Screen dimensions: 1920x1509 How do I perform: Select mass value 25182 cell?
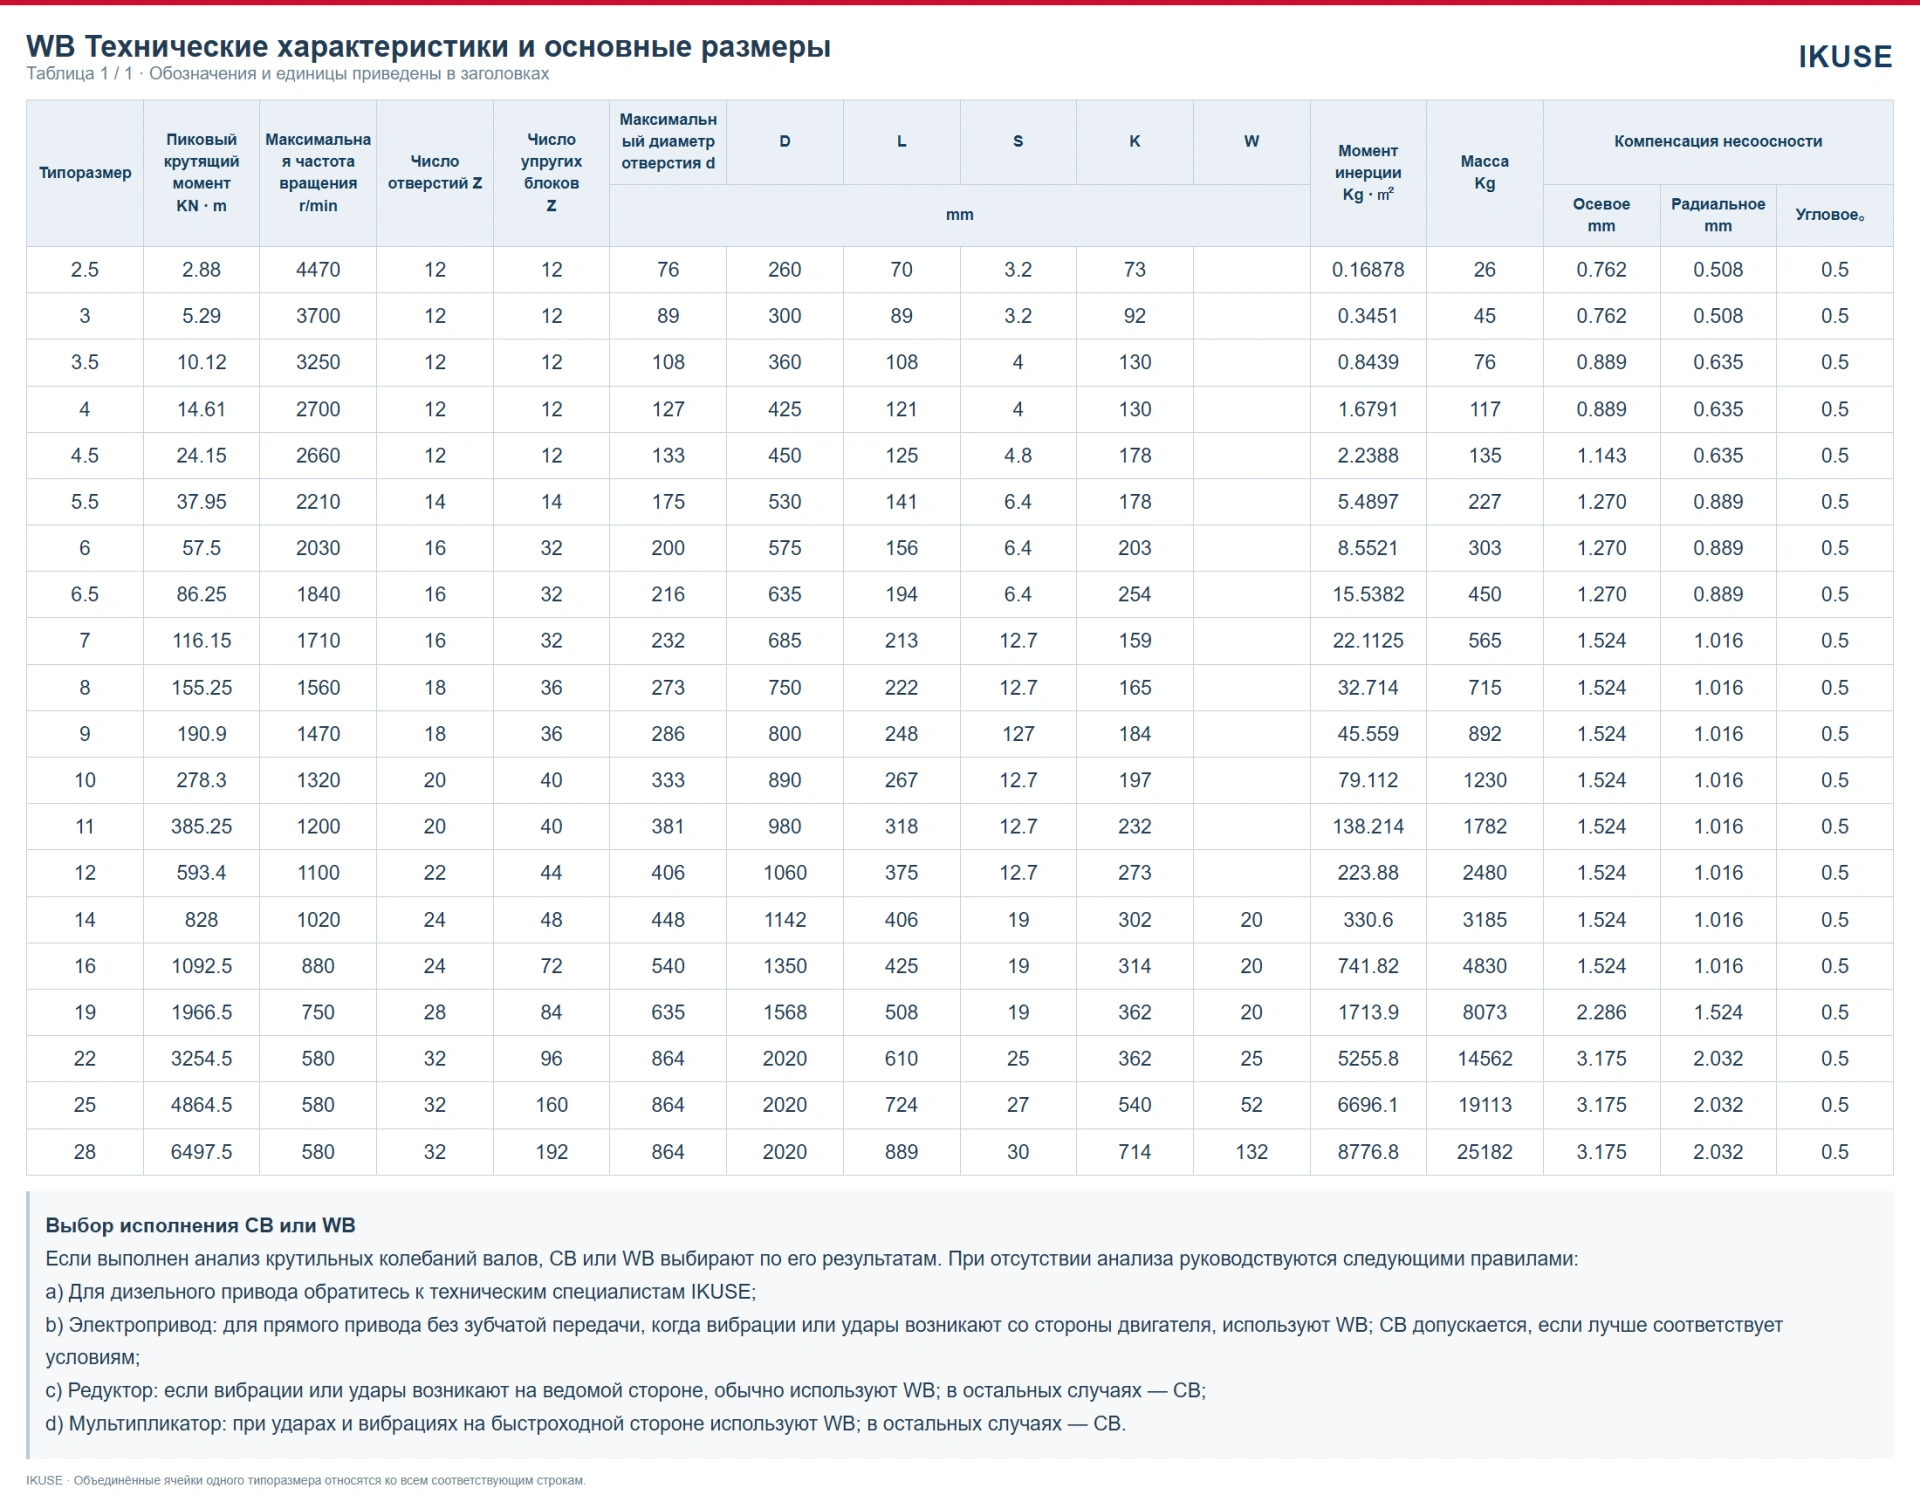pyautogui.click(x=1485, y=1152)
